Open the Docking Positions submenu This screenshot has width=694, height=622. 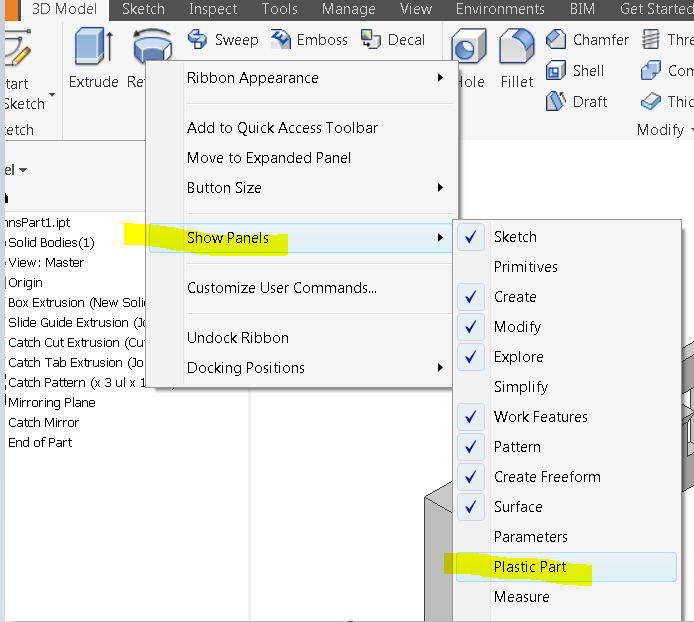coord(301,367)
